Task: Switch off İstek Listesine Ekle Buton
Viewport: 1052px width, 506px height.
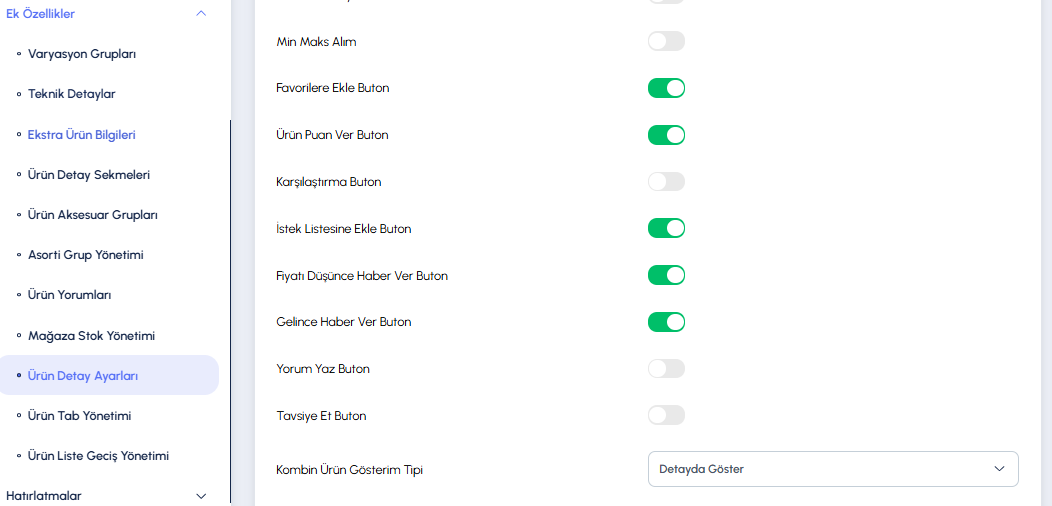Action: tap(666, 228)
